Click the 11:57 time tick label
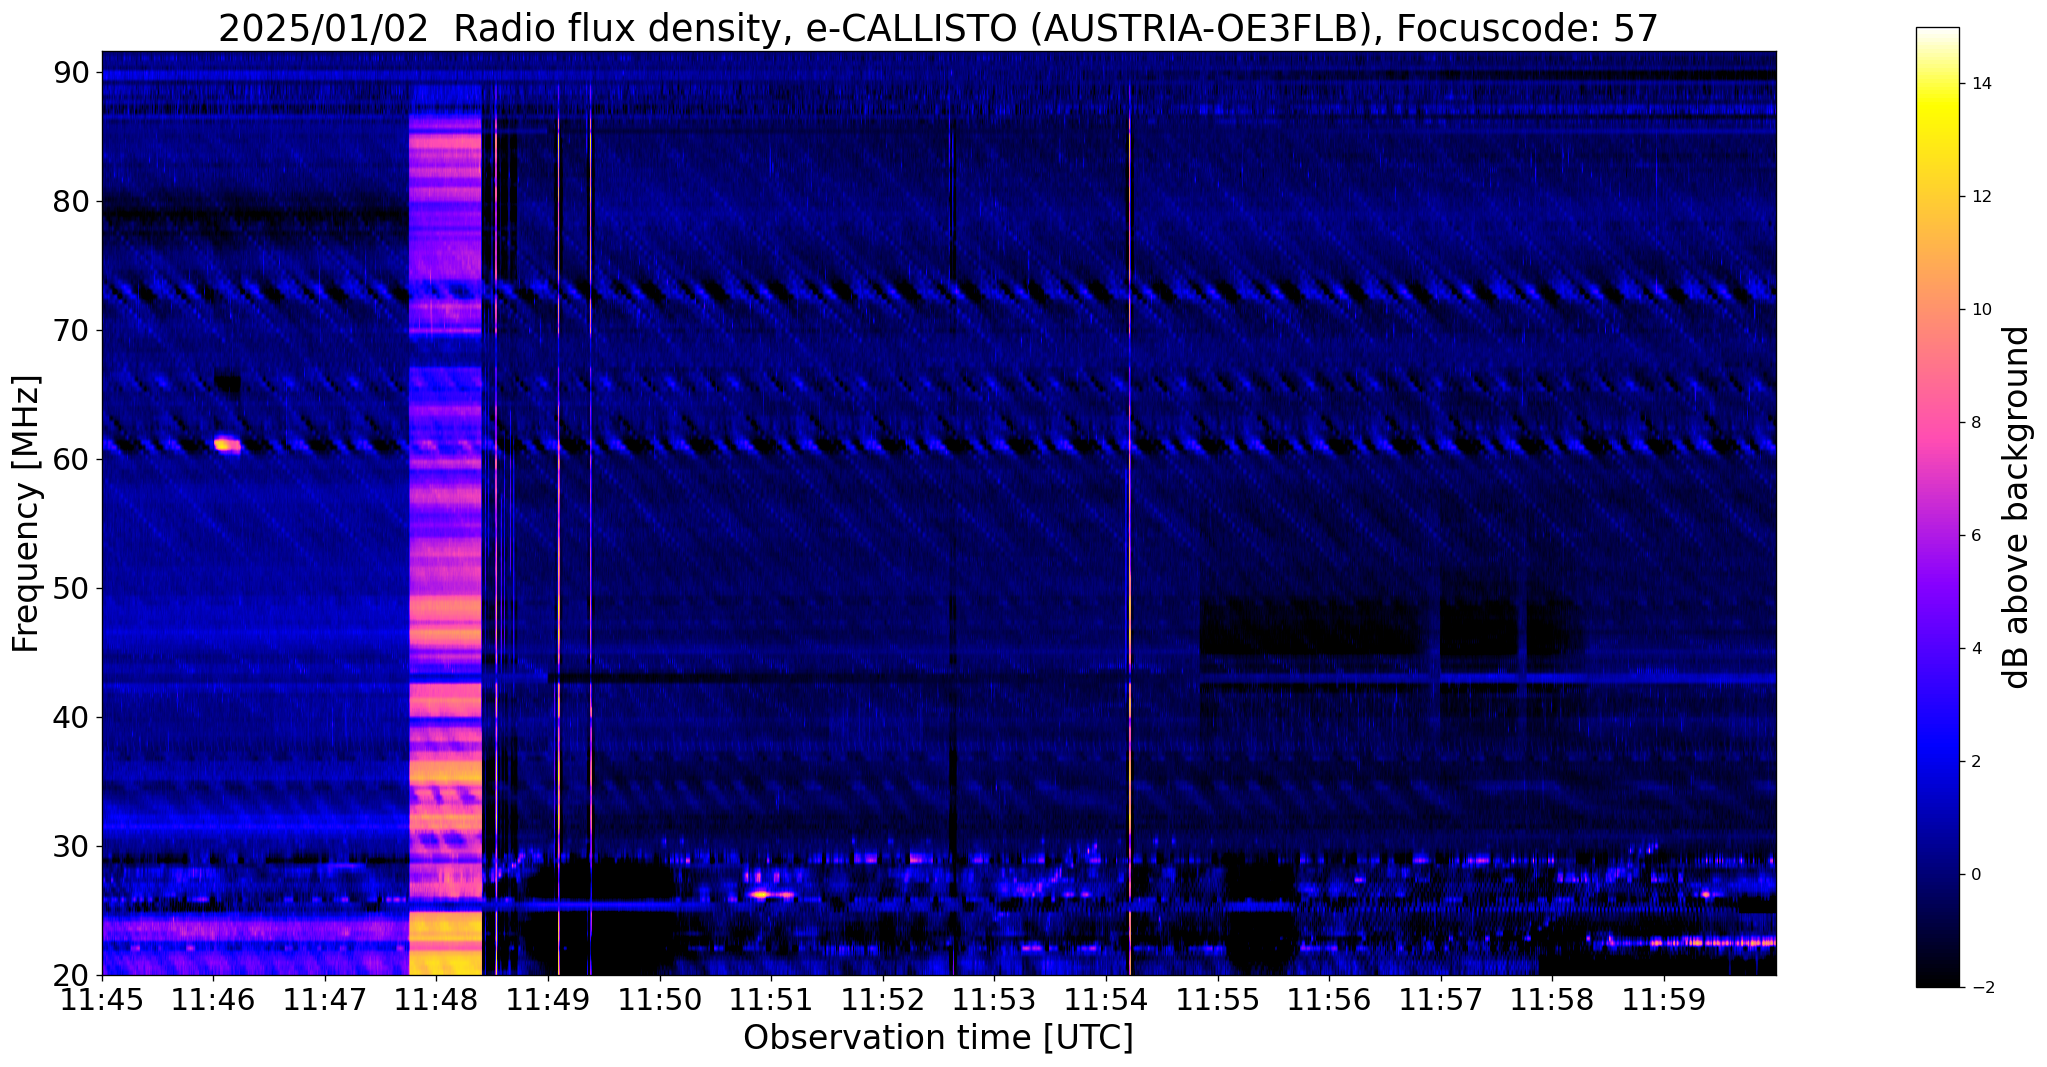The image size is (2047, 1067). [1441, 999]
